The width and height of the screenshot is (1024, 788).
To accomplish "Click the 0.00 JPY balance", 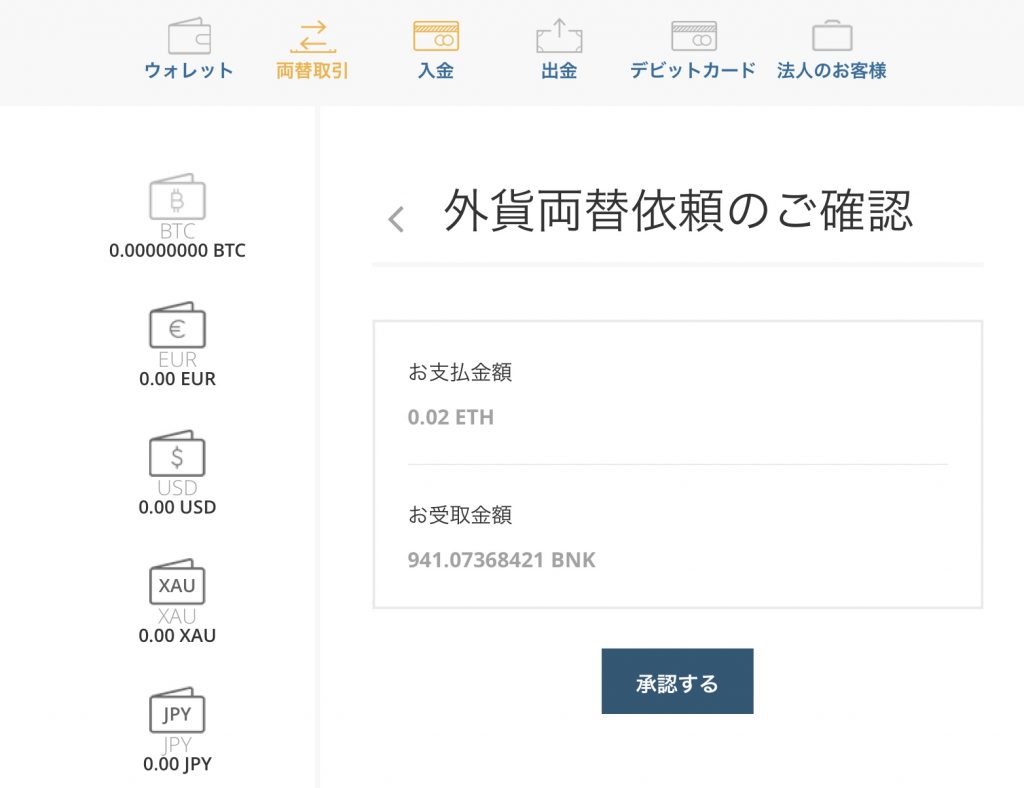I will [x=177, y=764].
